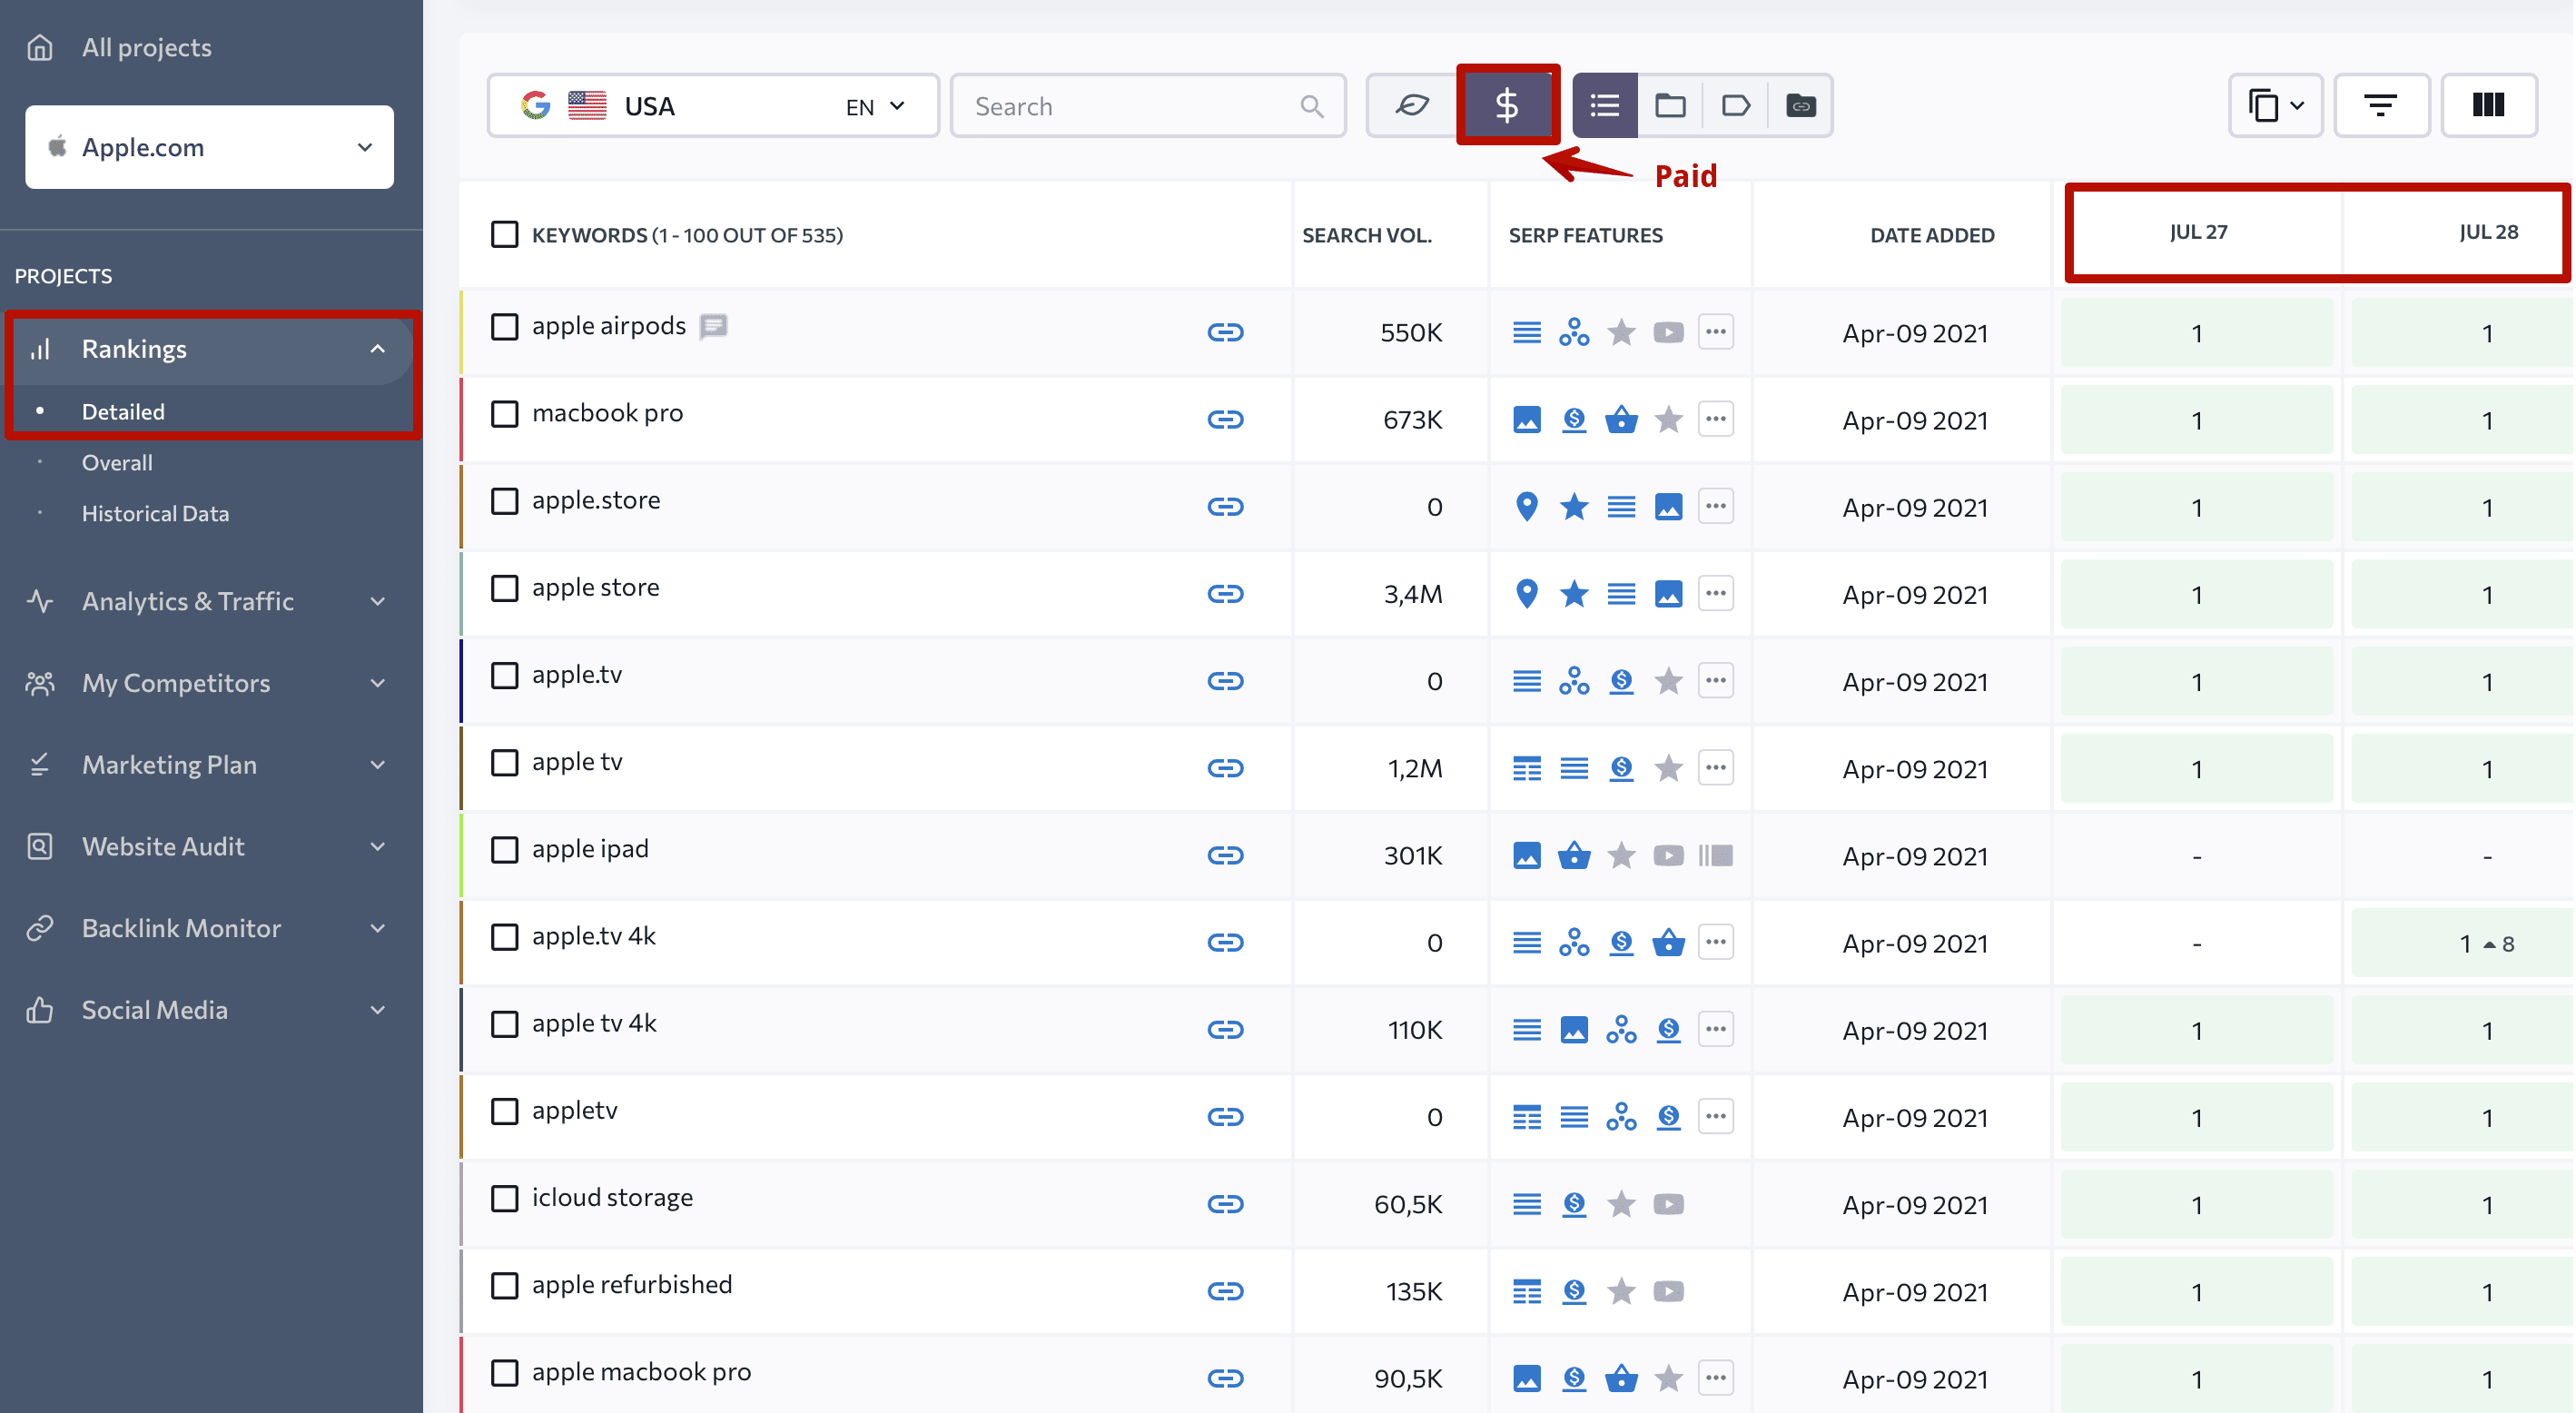Screen dimensions: 2576x1413
Task: Click the magnifier icon in Search field
Action: pos(1311,106)
